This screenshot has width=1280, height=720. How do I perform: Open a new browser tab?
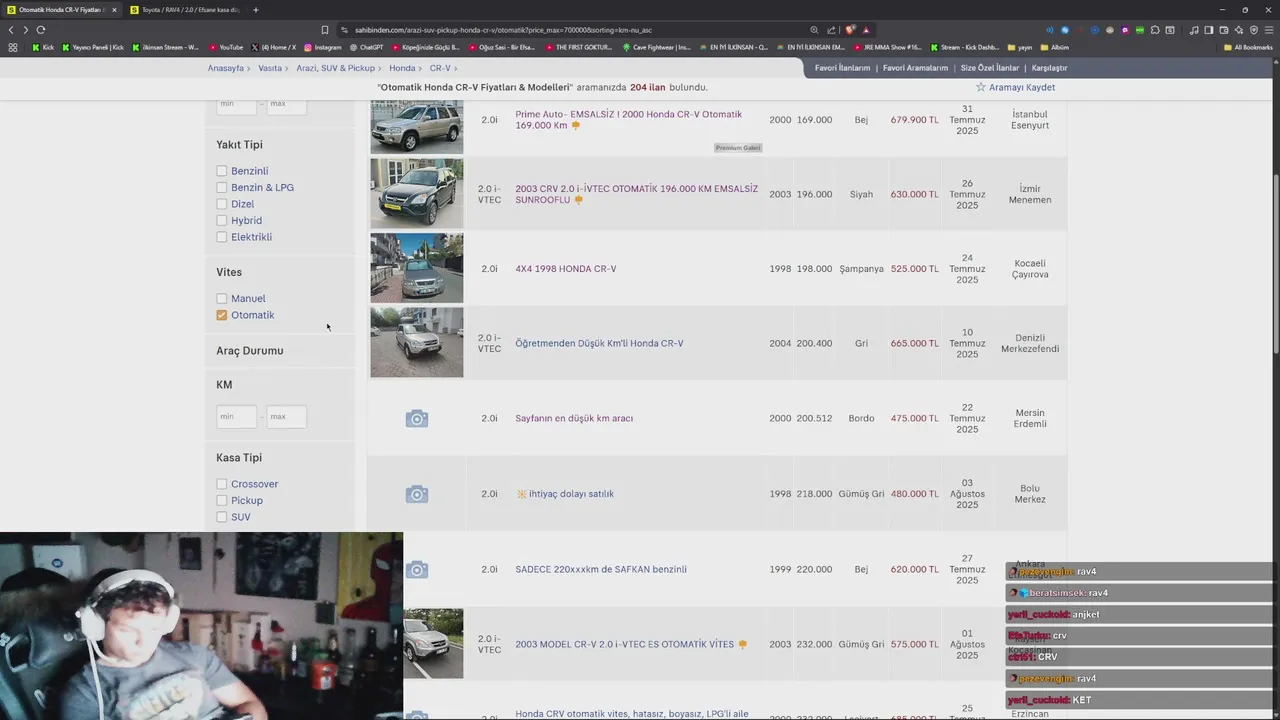[256, 10]
